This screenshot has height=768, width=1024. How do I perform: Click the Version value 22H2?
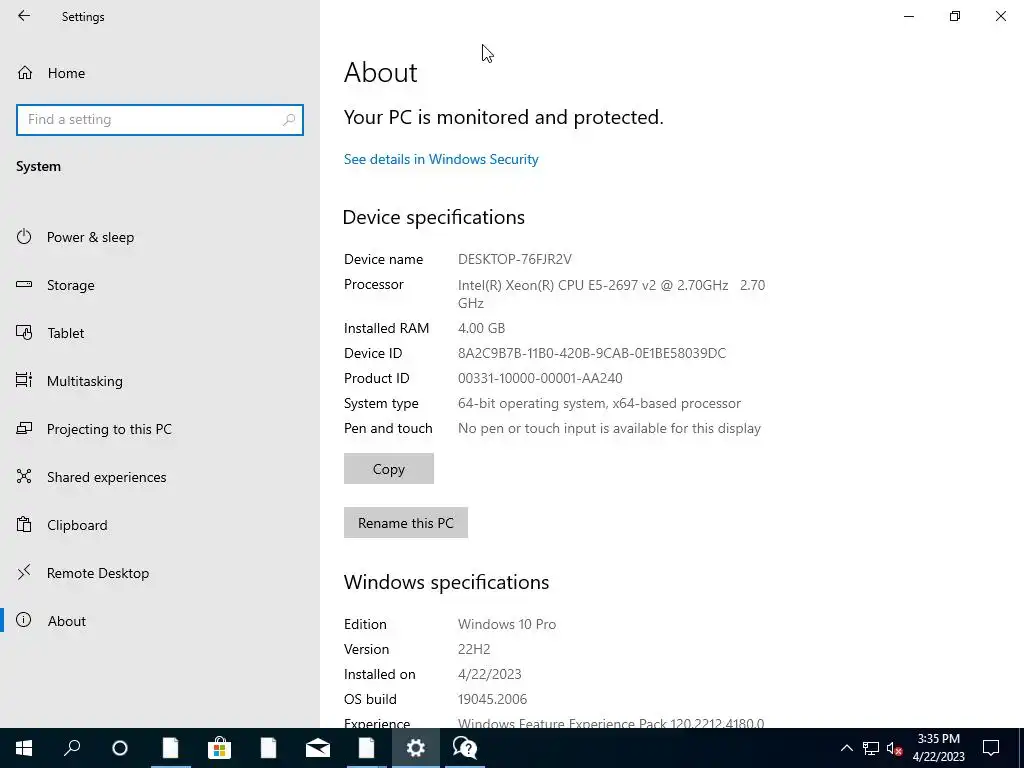tap(474, 649)
